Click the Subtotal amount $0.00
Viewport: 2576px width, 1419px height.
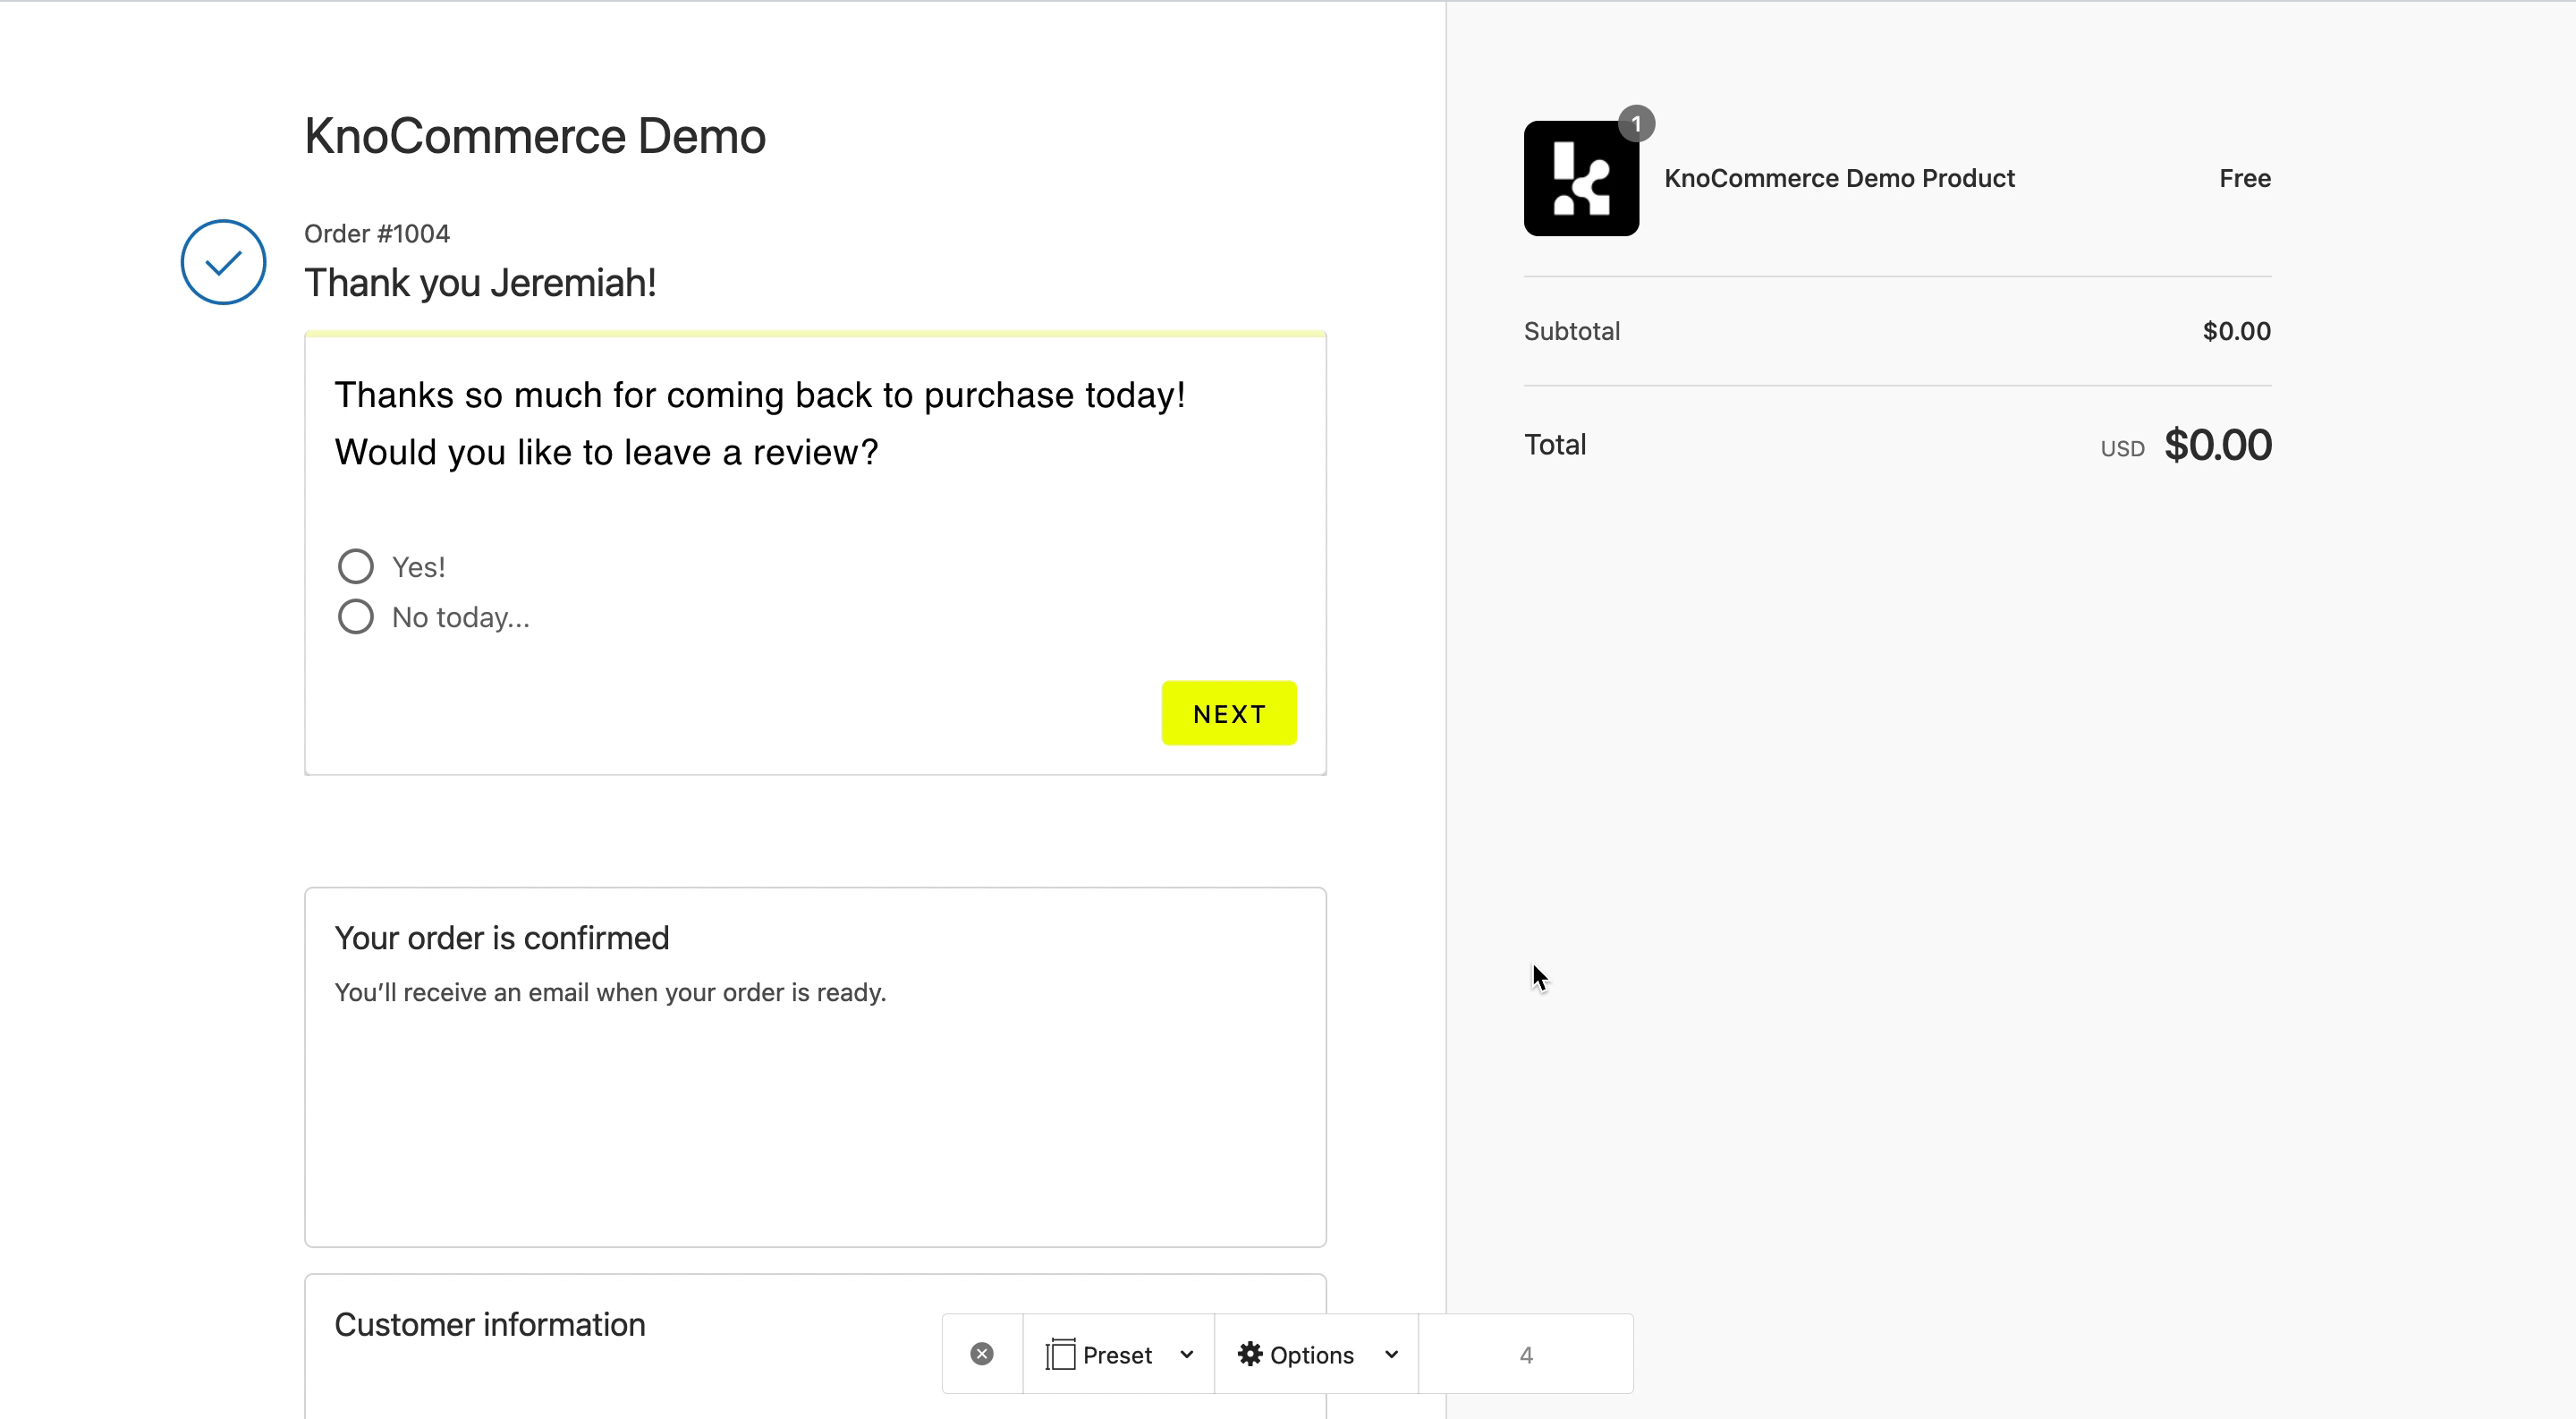(2236, 331)
